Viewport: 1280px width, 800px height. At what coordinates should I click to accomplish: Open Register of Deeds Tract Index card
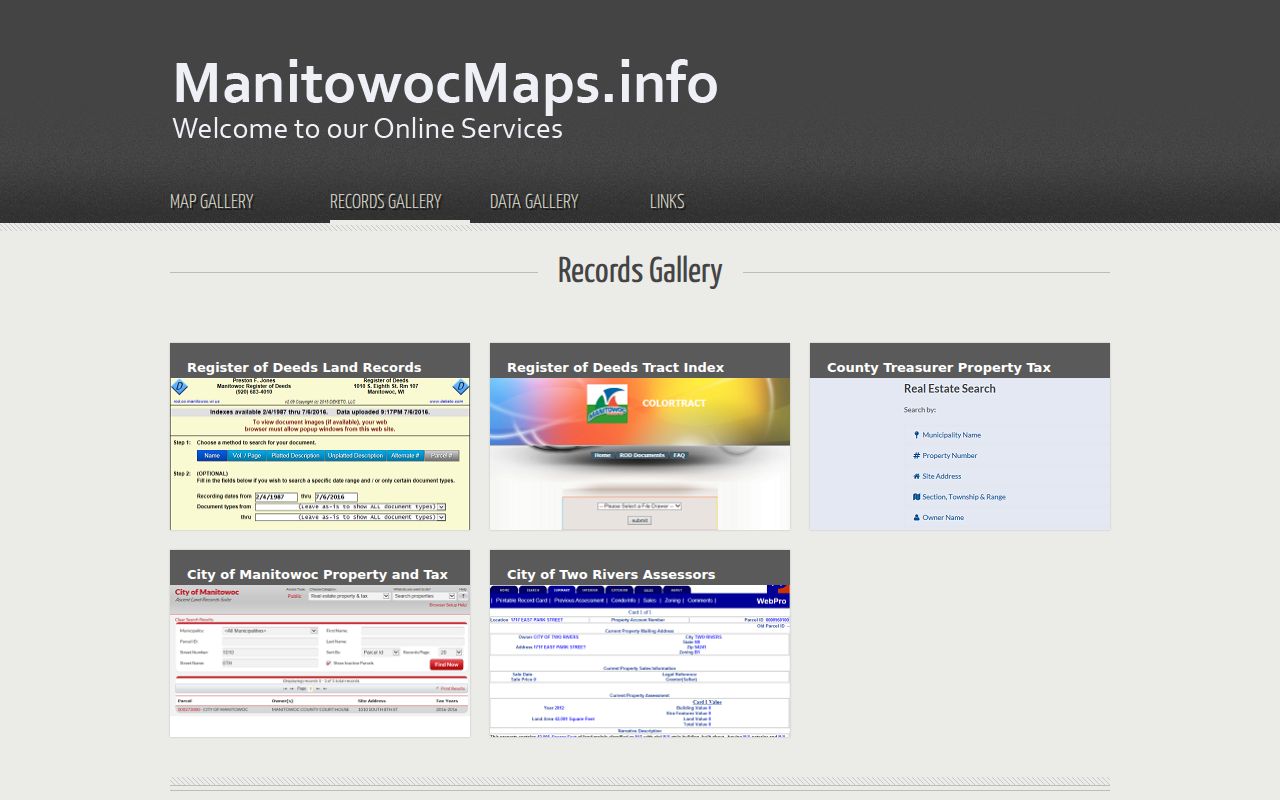pyautogui.click(x=640, y=437)
